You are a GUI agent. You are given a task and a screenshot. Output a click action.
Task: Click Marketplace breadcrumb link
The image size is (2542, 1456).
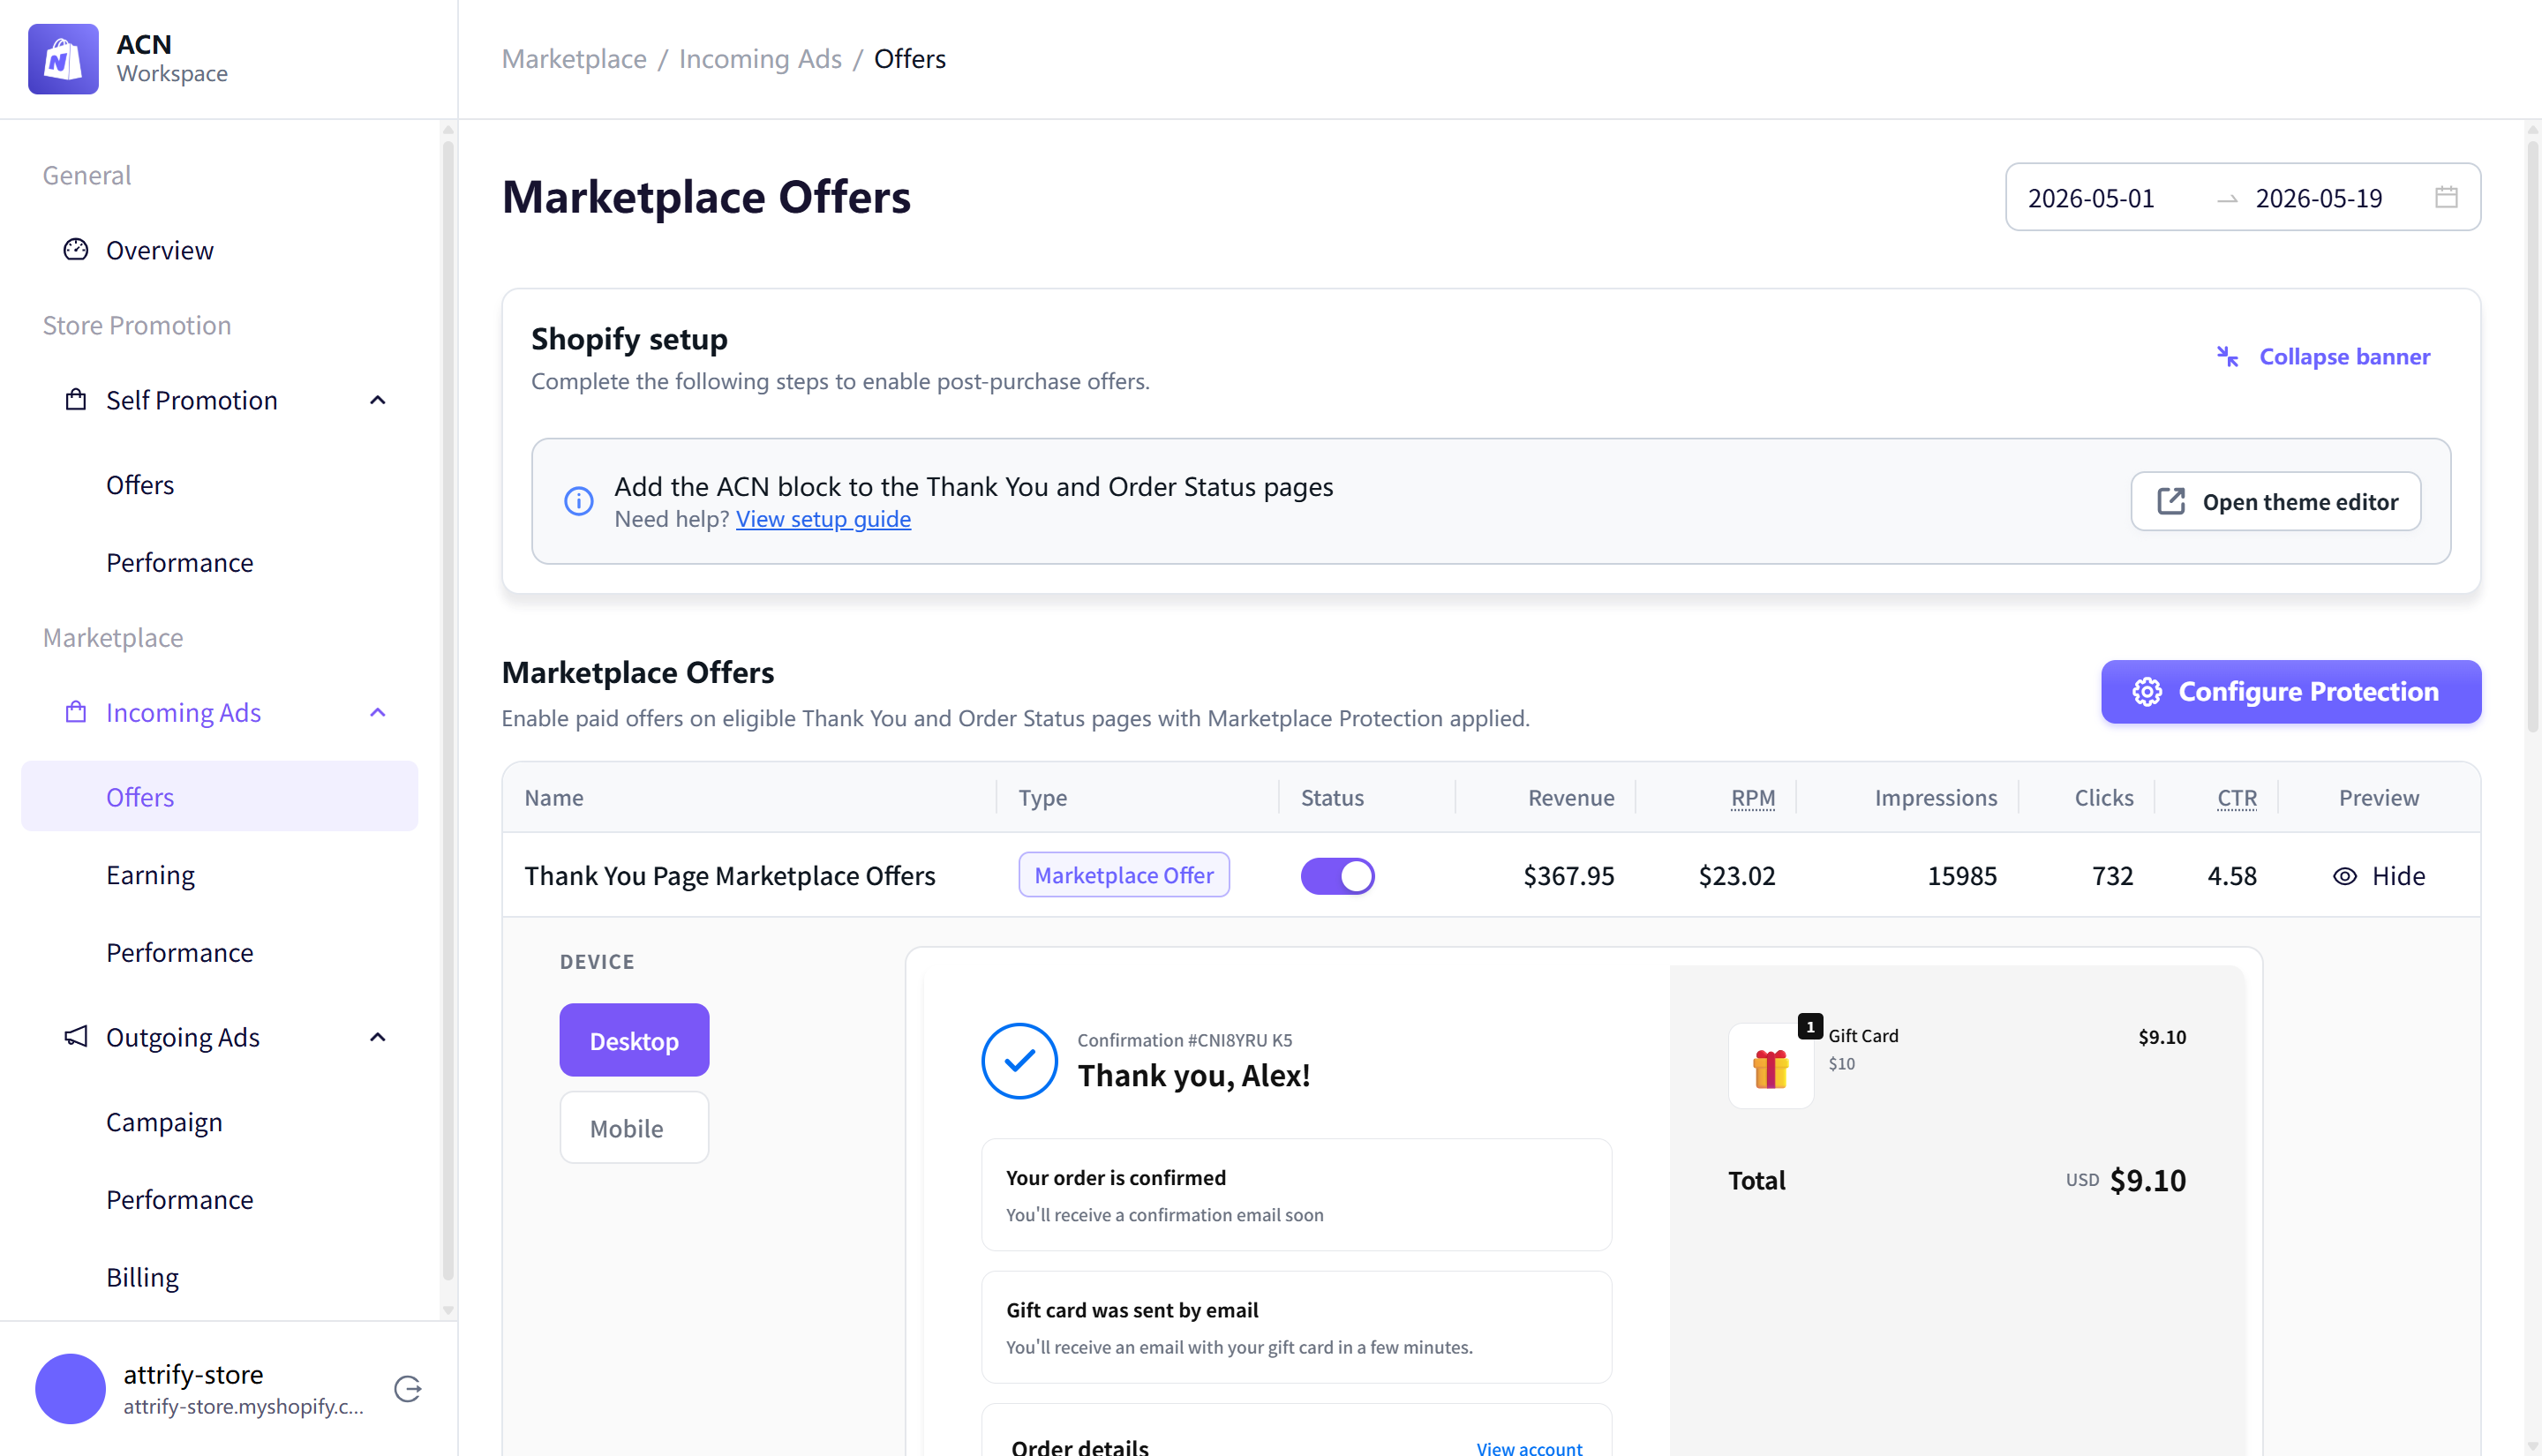pyautogui.click(x=574, y=59)
